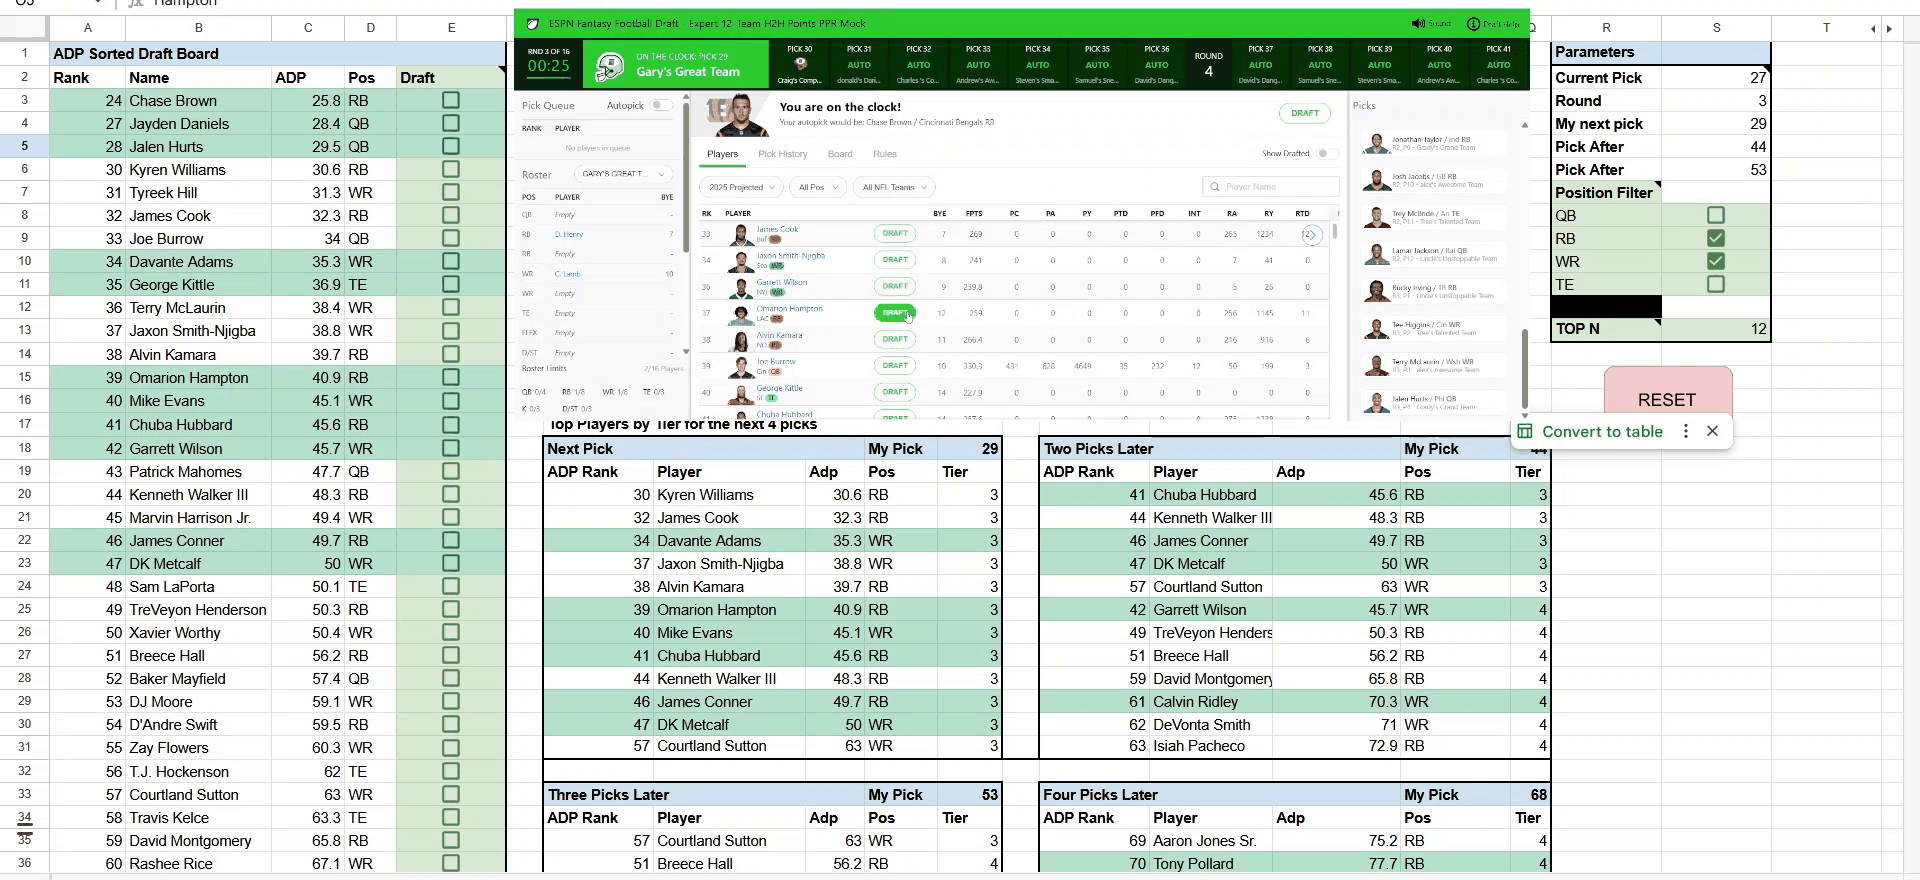
Task: Check Draft box for Omarion Hampton row
Action: pos(451,377)
